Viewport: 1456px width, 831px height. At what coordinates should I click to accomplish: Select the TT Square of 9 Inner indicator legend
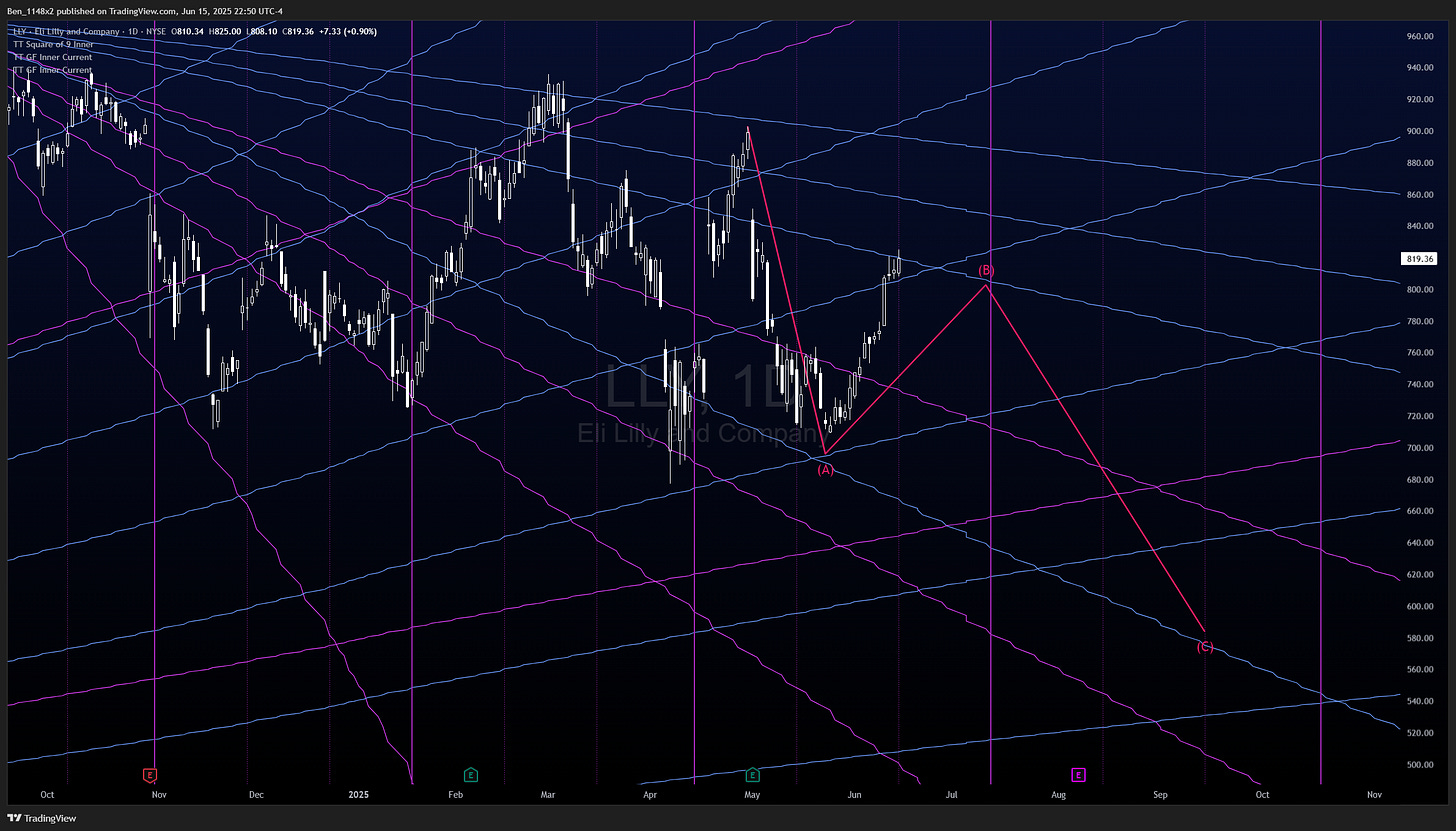coord(51,44)
